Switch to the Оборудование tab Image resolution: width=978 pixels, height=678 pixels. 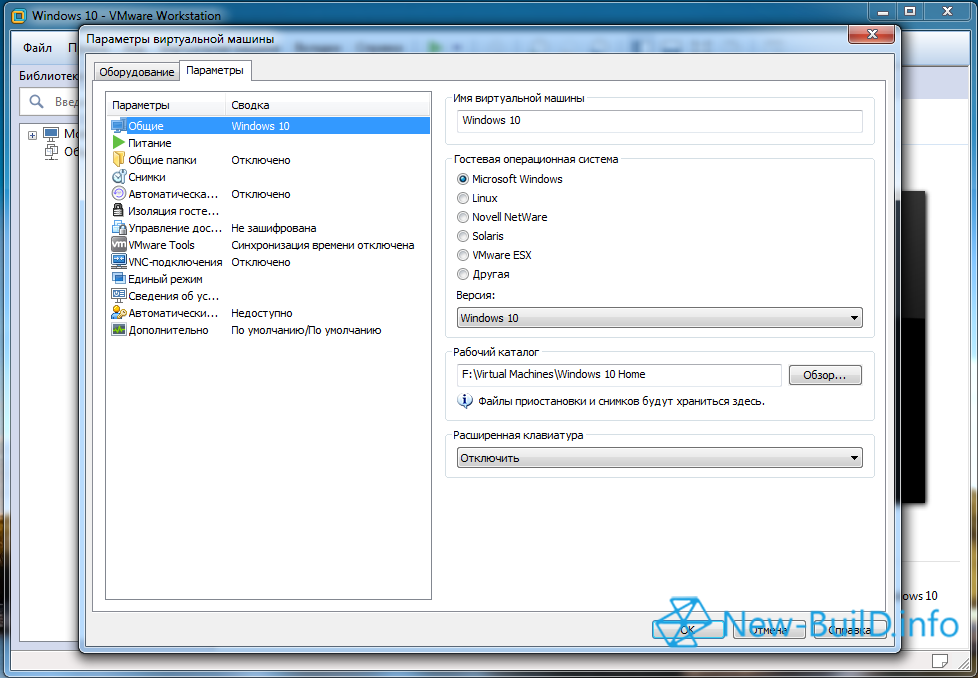pyautogui.click(x=137, y=72)
